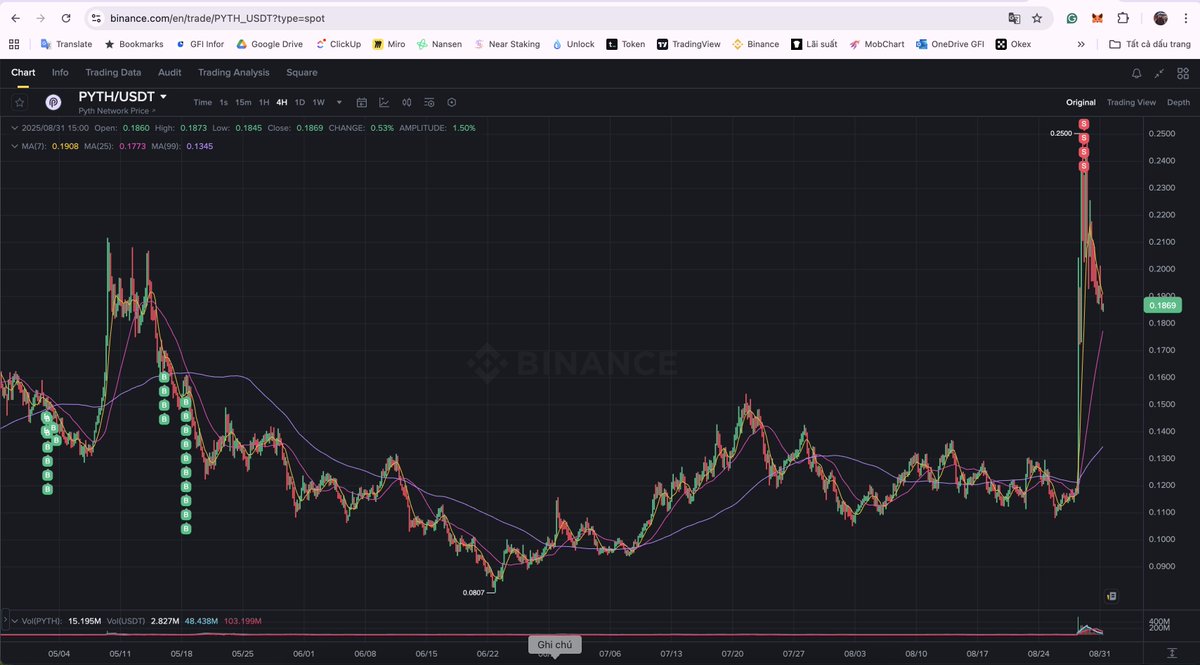The width and height of the screenshot is (1200, 665).
Task: Collapse the OHLC info row chevron
Action: pyautogui.click(x=13, y=128)
